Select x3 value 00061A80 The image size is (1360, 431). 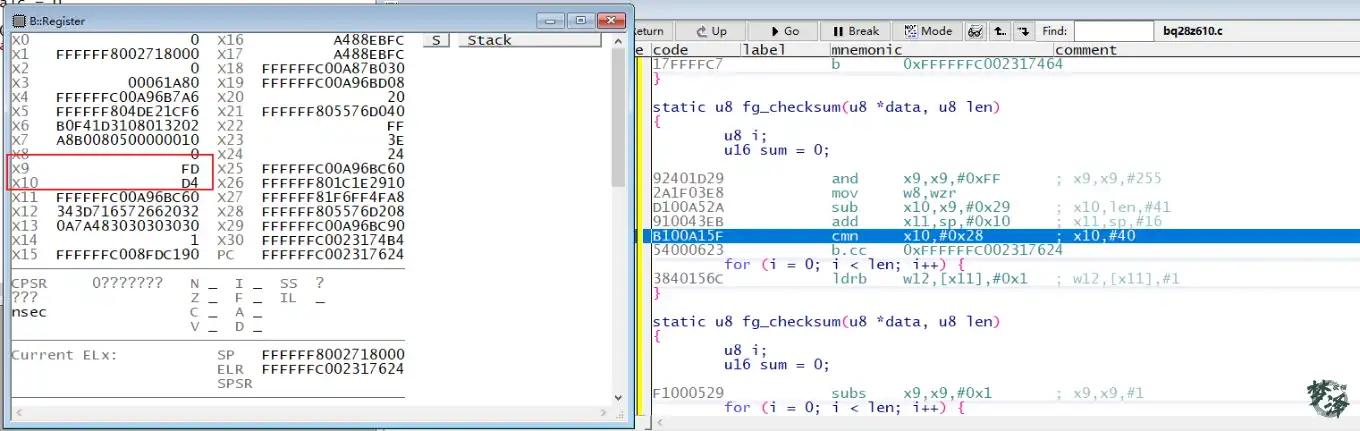tap(164, 82)
